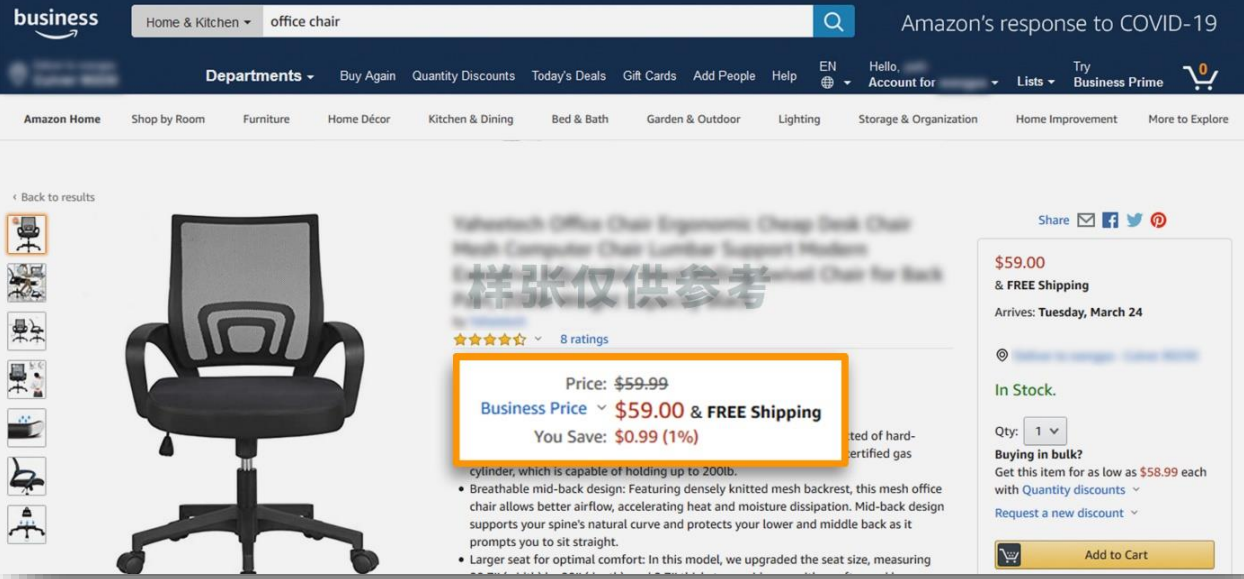
Task: Open the Qty quantity dropdown
Action: point(1046,431)
